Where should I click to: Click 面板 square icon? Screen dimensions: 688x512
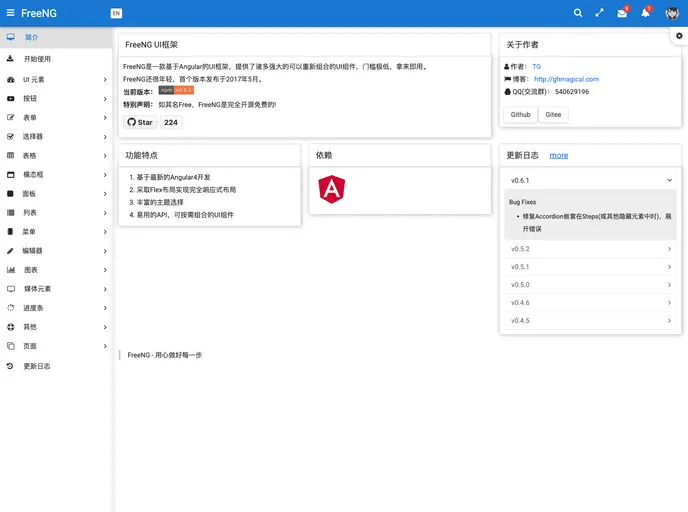(x=11, y=193)
